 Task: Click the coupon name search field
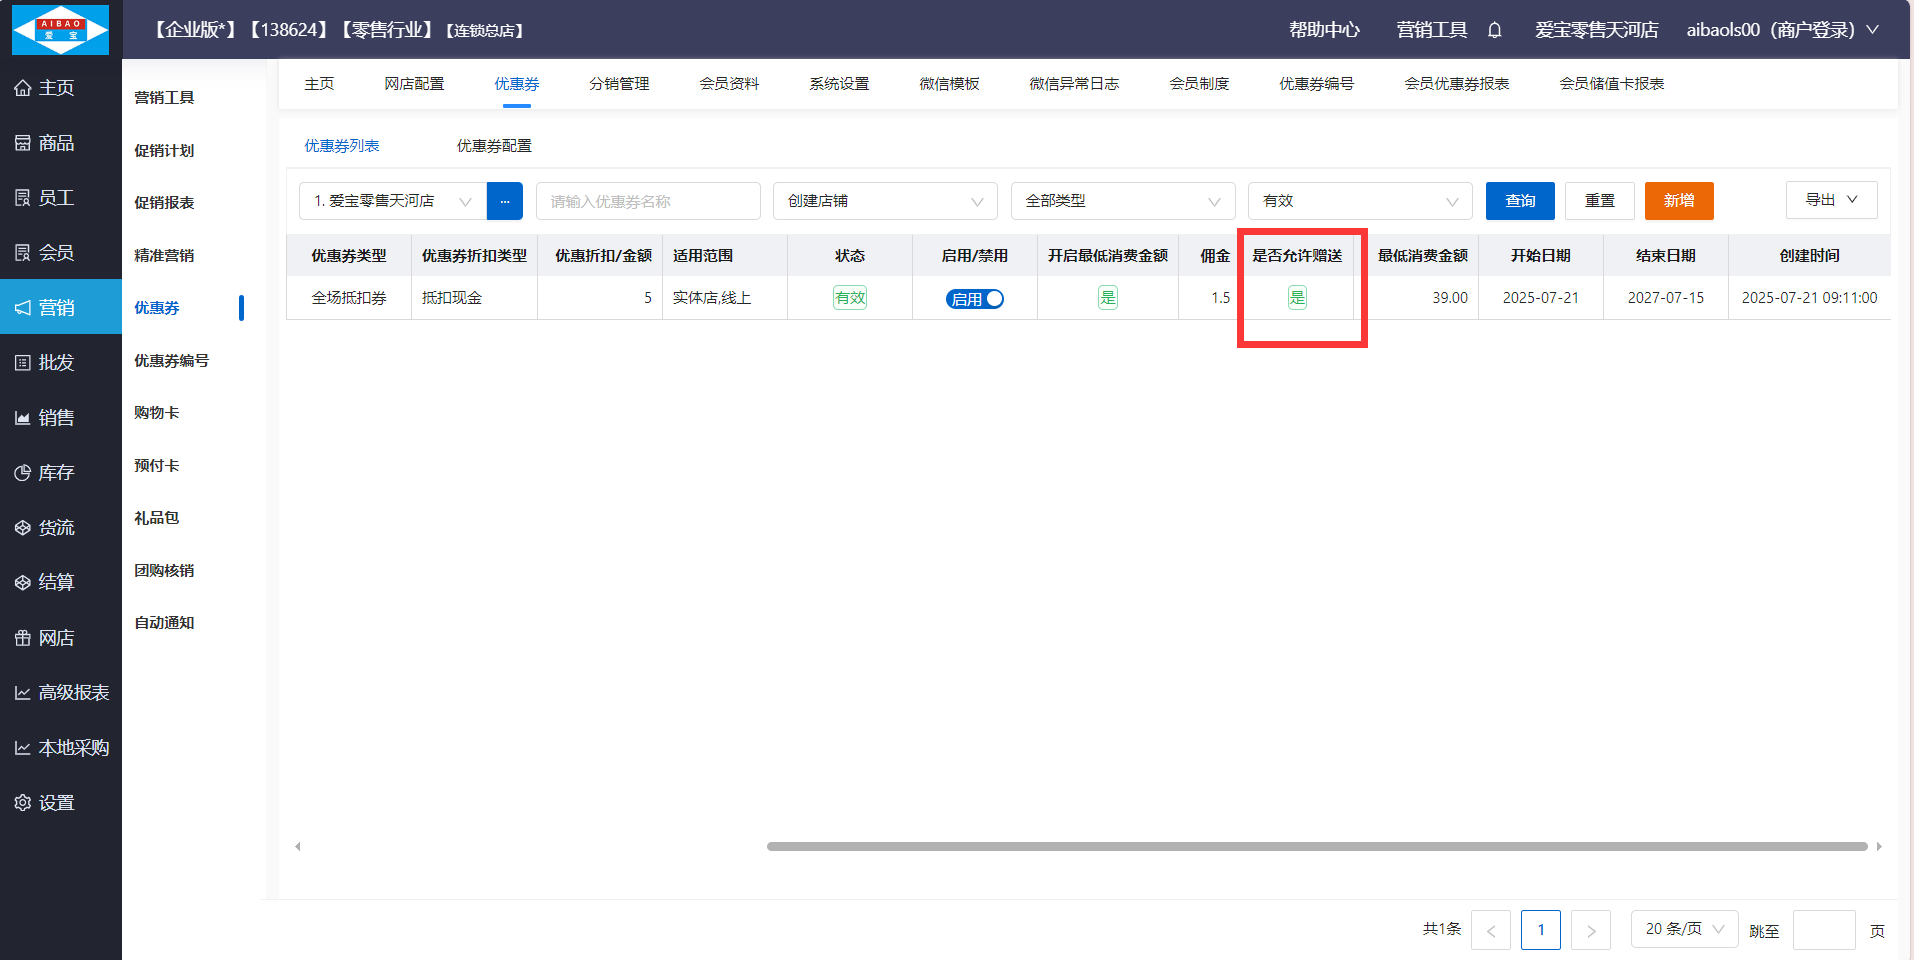pyautogui.click(x=647, y=201)
